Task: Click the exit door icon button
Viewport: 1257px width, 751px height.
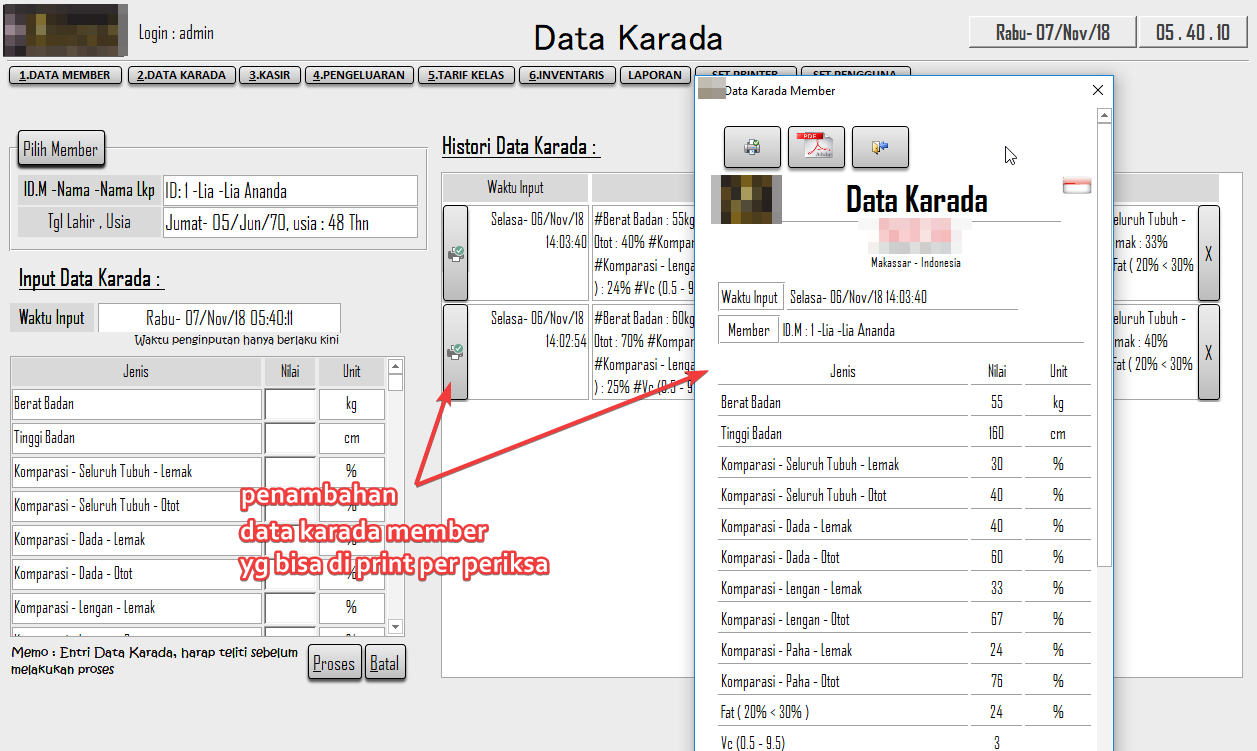Action: point(880,148)
